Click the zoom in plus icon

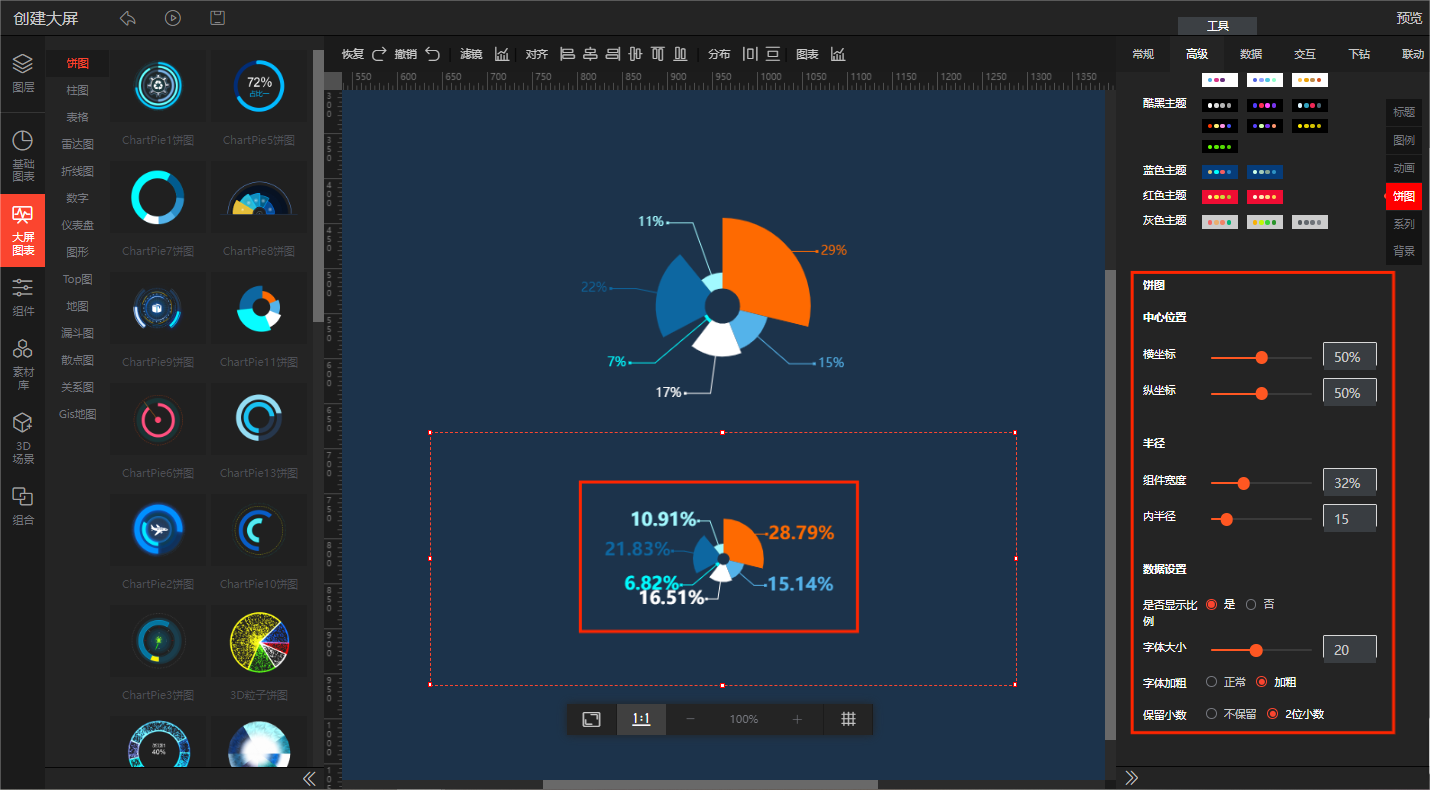click(797, 719)
